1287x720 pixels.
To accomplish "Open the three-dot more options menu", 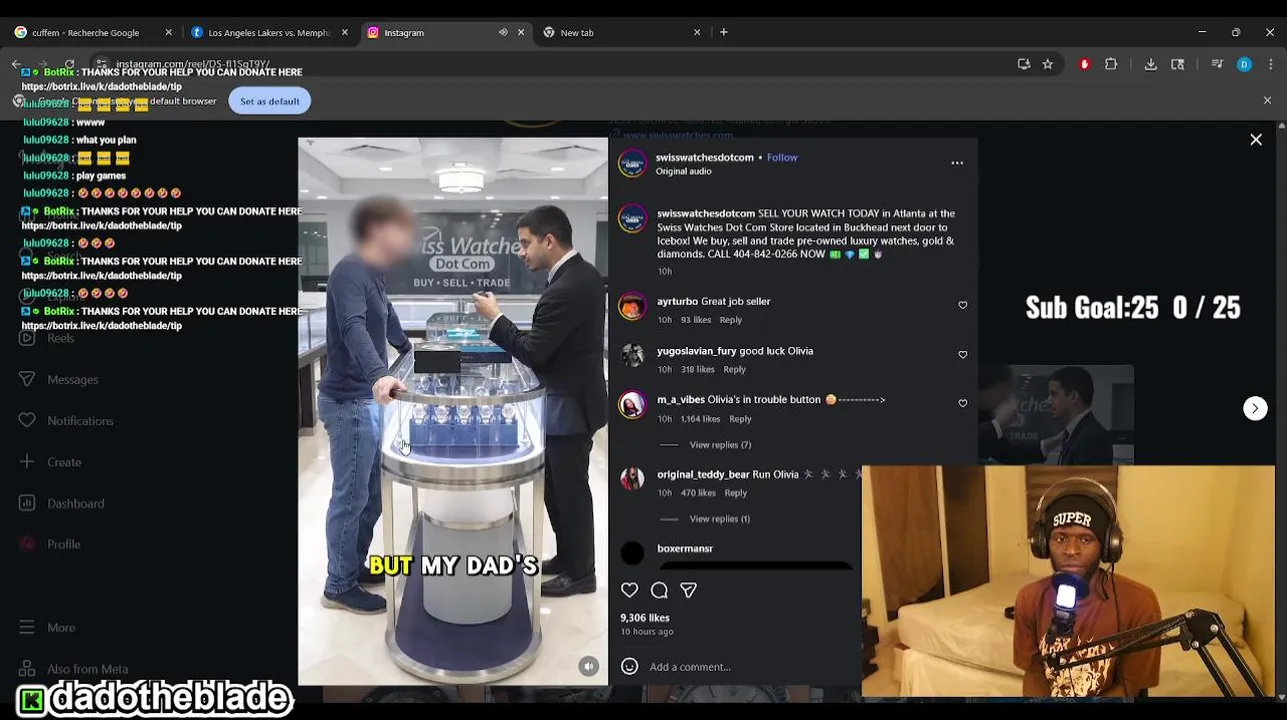I will click(957, 163).
